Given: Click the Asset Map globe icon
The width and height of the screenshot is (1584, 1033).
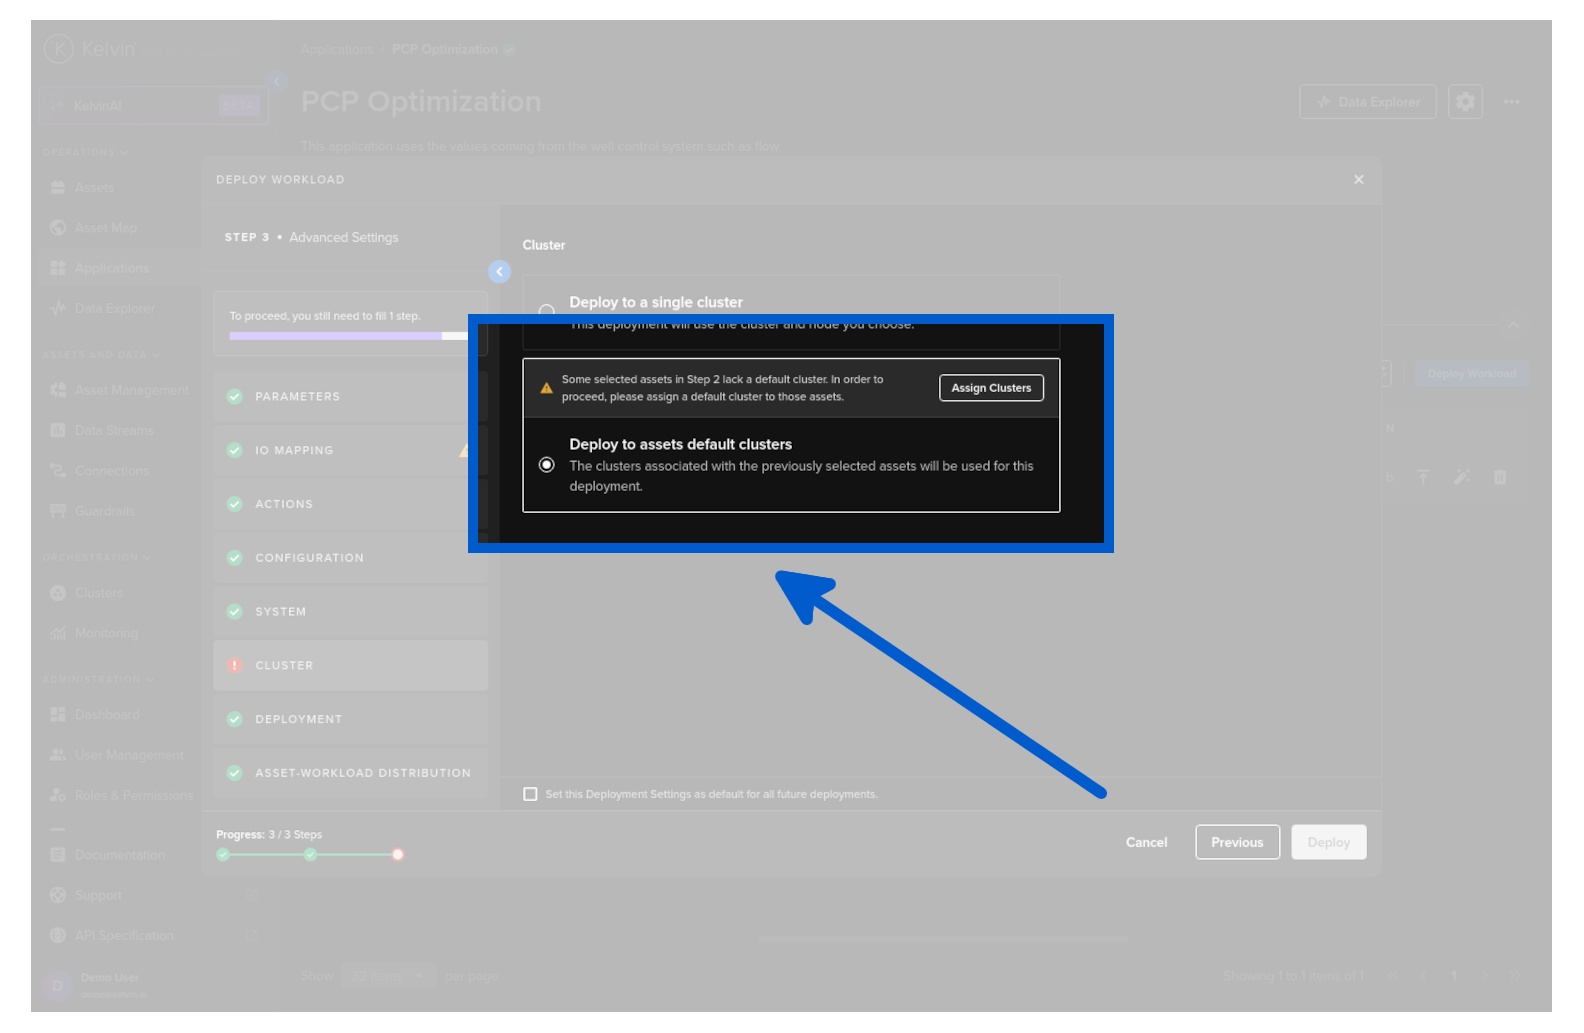Looking at the screenshot, I should (58, 228).
